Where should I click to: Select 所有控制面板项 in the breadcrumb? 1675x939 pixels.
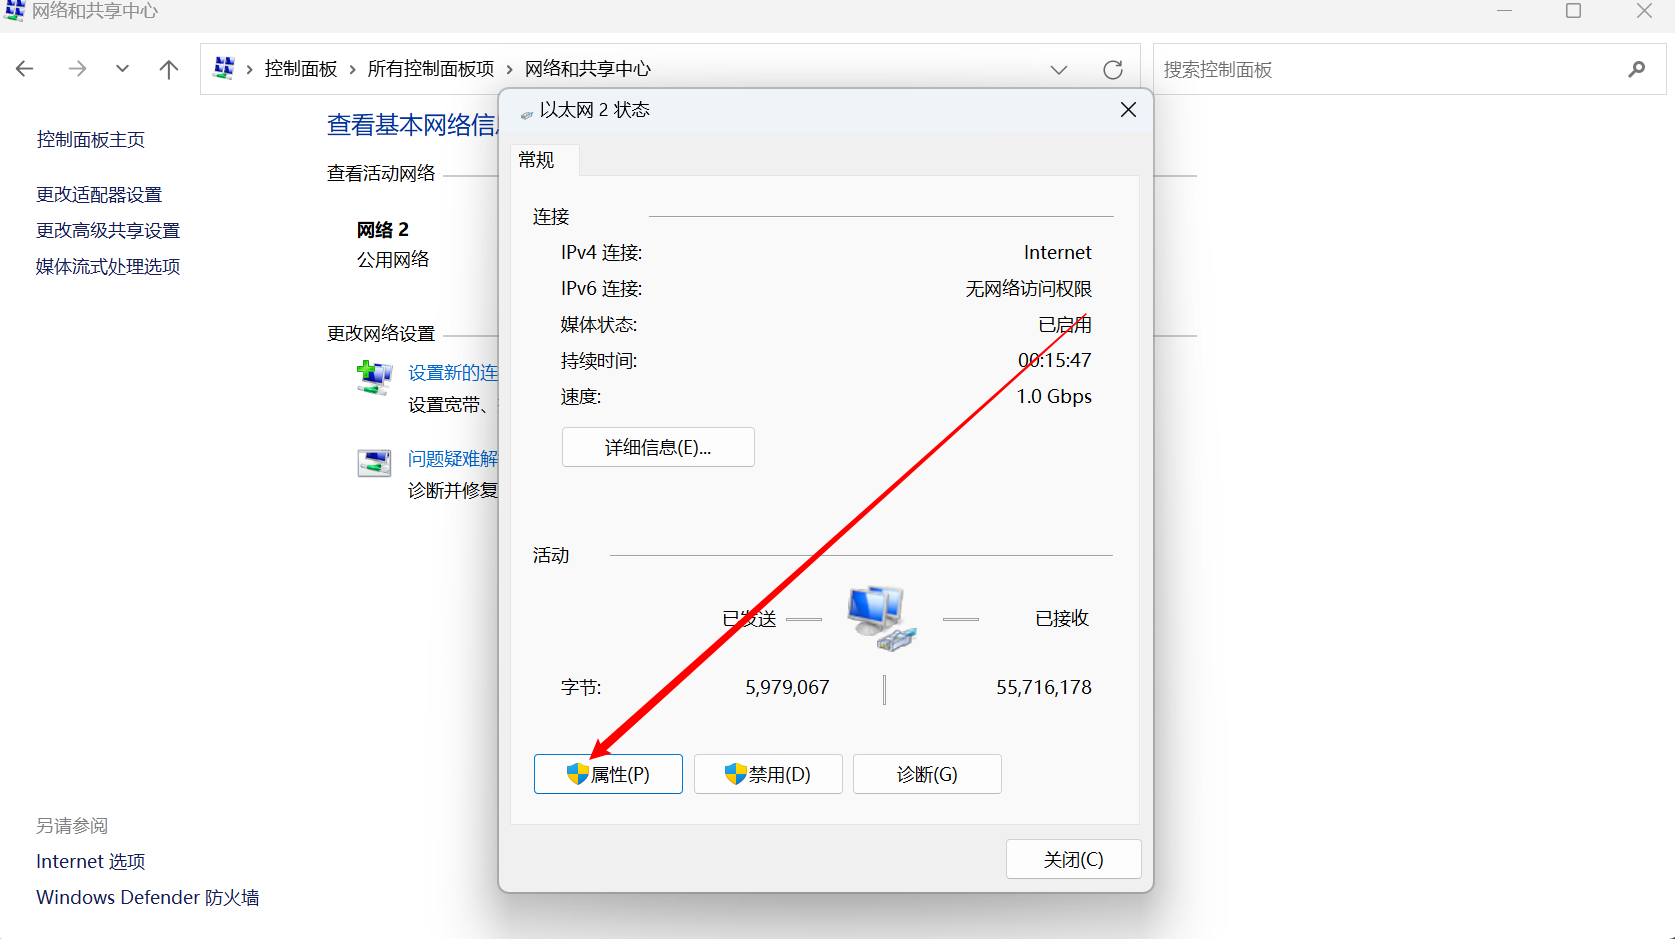(432, 68)
